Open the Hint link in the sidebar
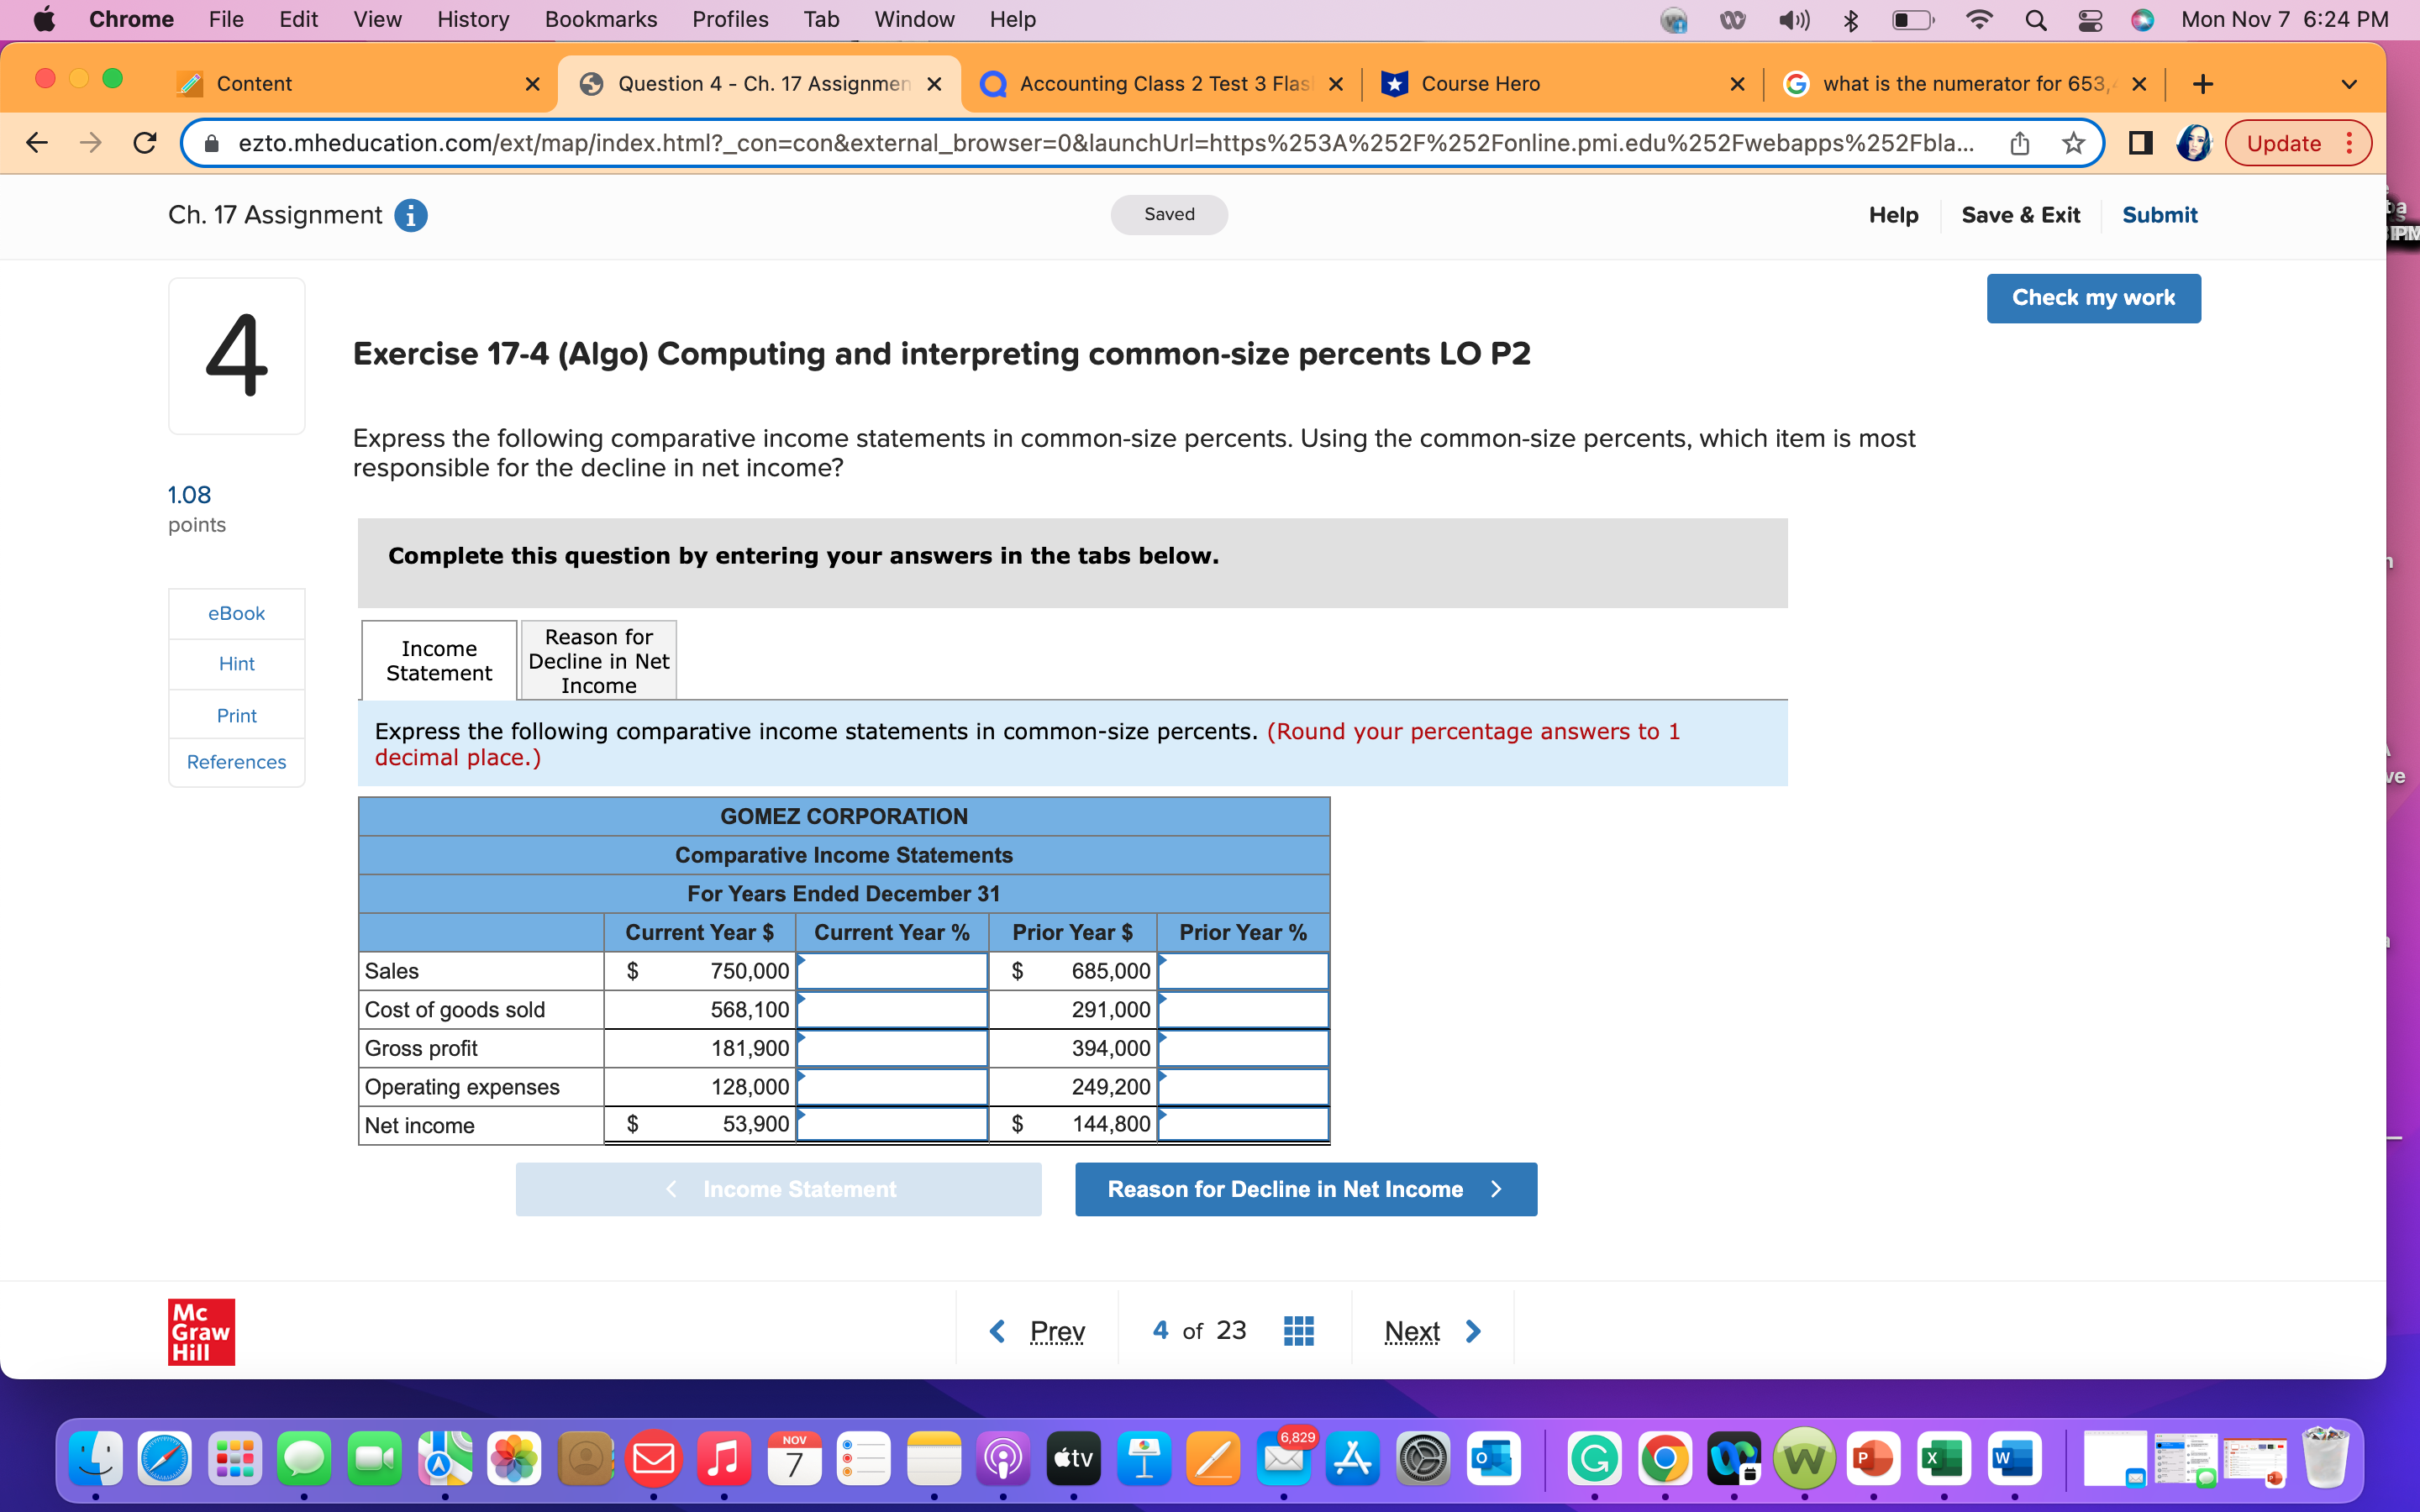Viewport: 2420px width, 1512px height. coord(236,663)
